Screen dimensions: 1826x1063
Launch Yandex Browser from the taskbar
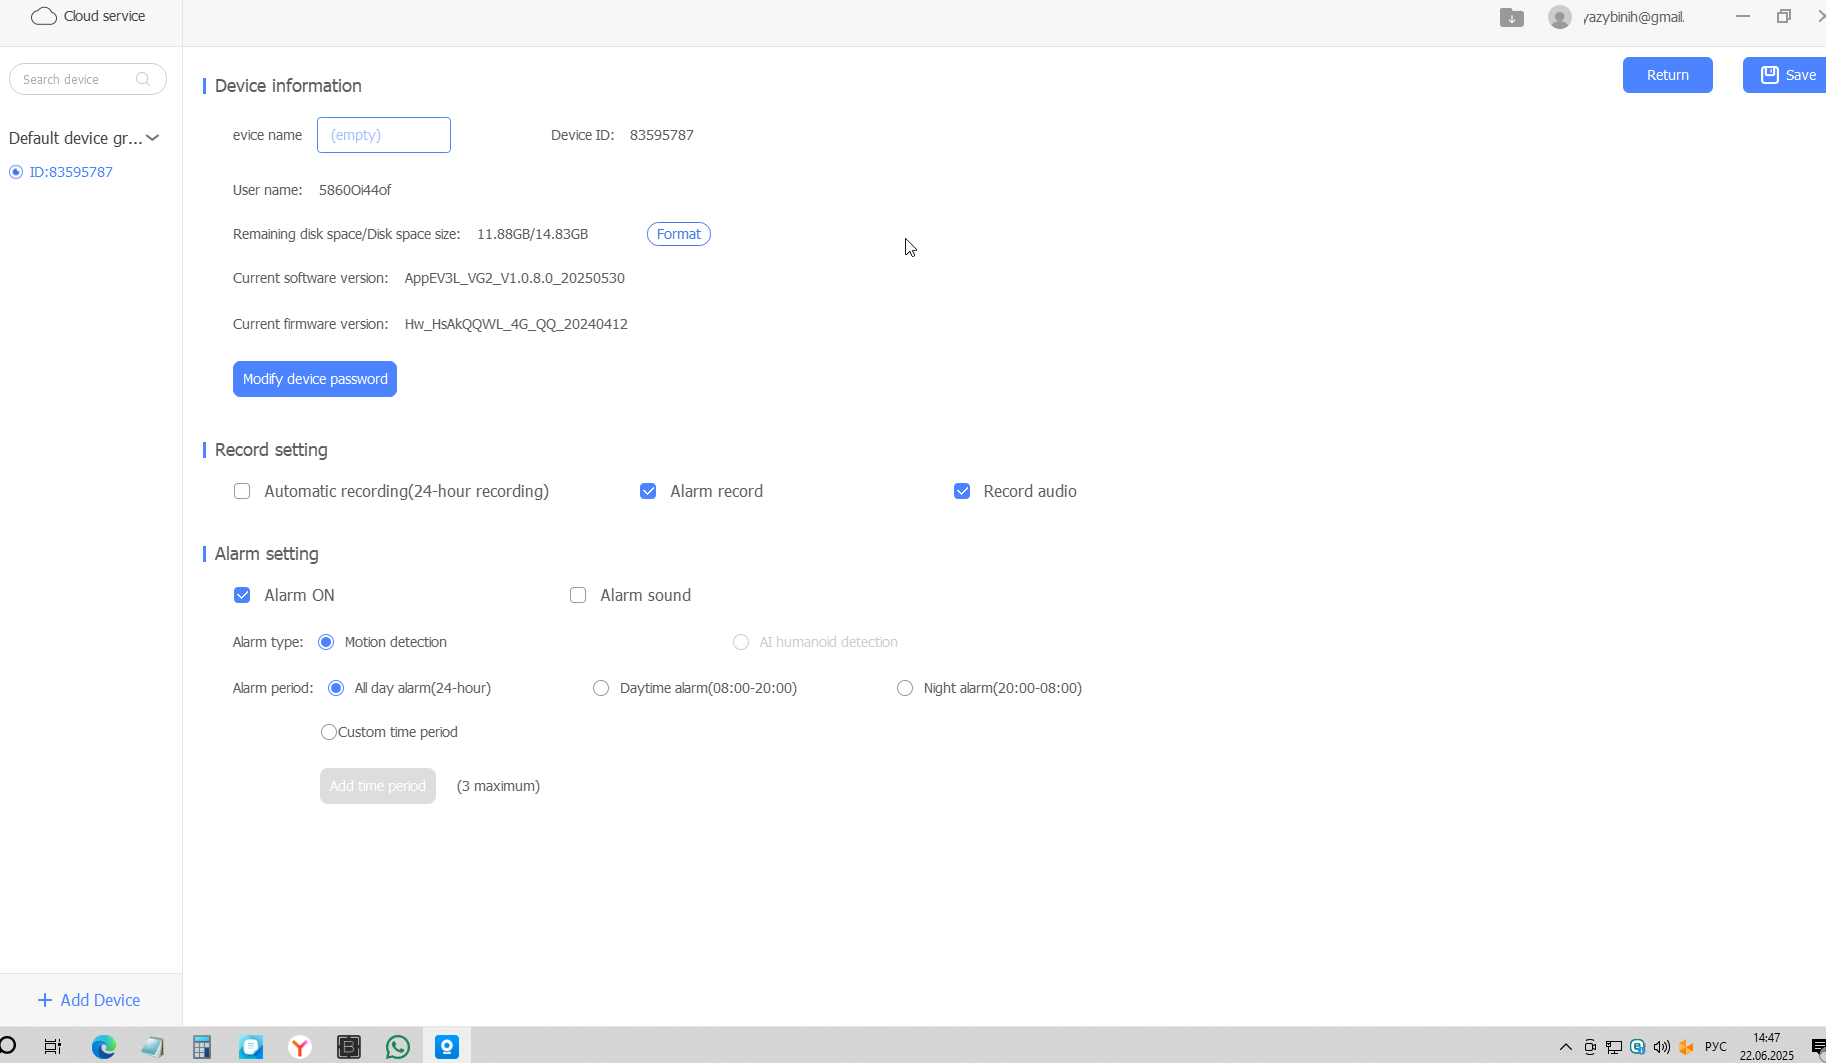300,1047
